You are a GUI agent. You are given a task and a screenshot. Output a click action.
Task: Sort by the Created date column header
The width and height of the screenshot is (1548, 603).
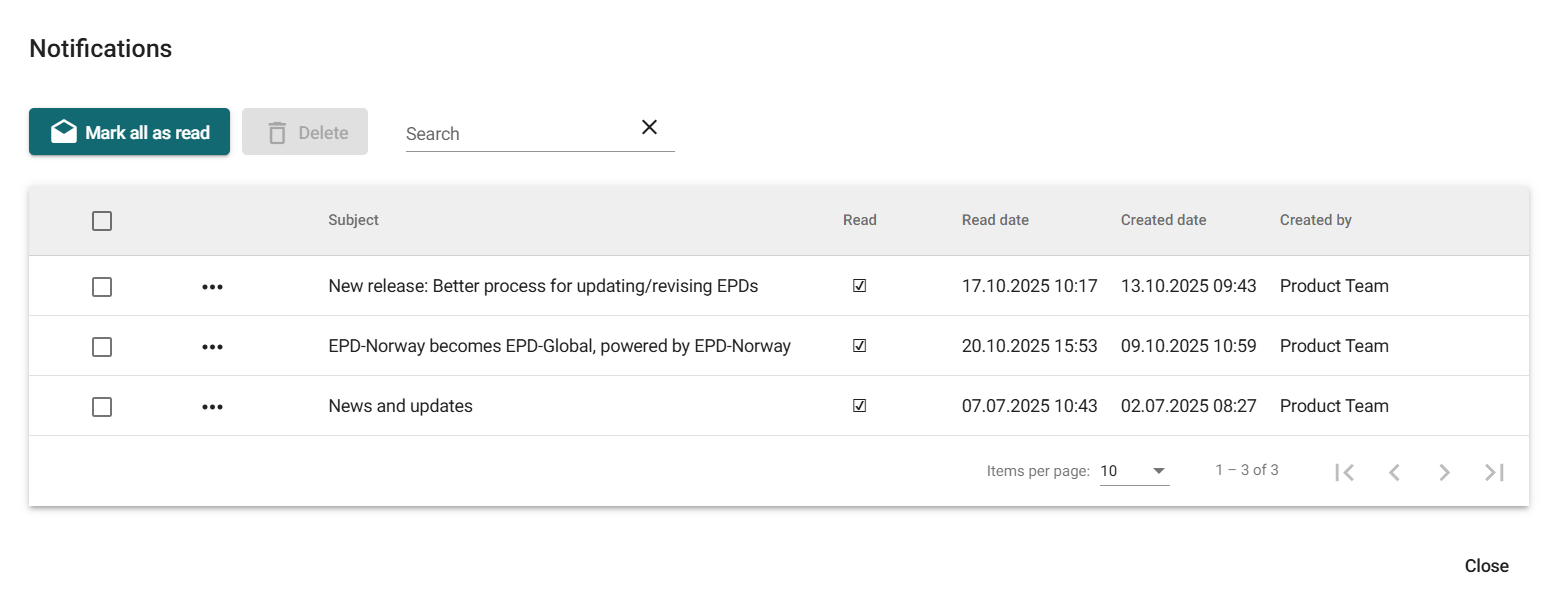point(1163,220)
